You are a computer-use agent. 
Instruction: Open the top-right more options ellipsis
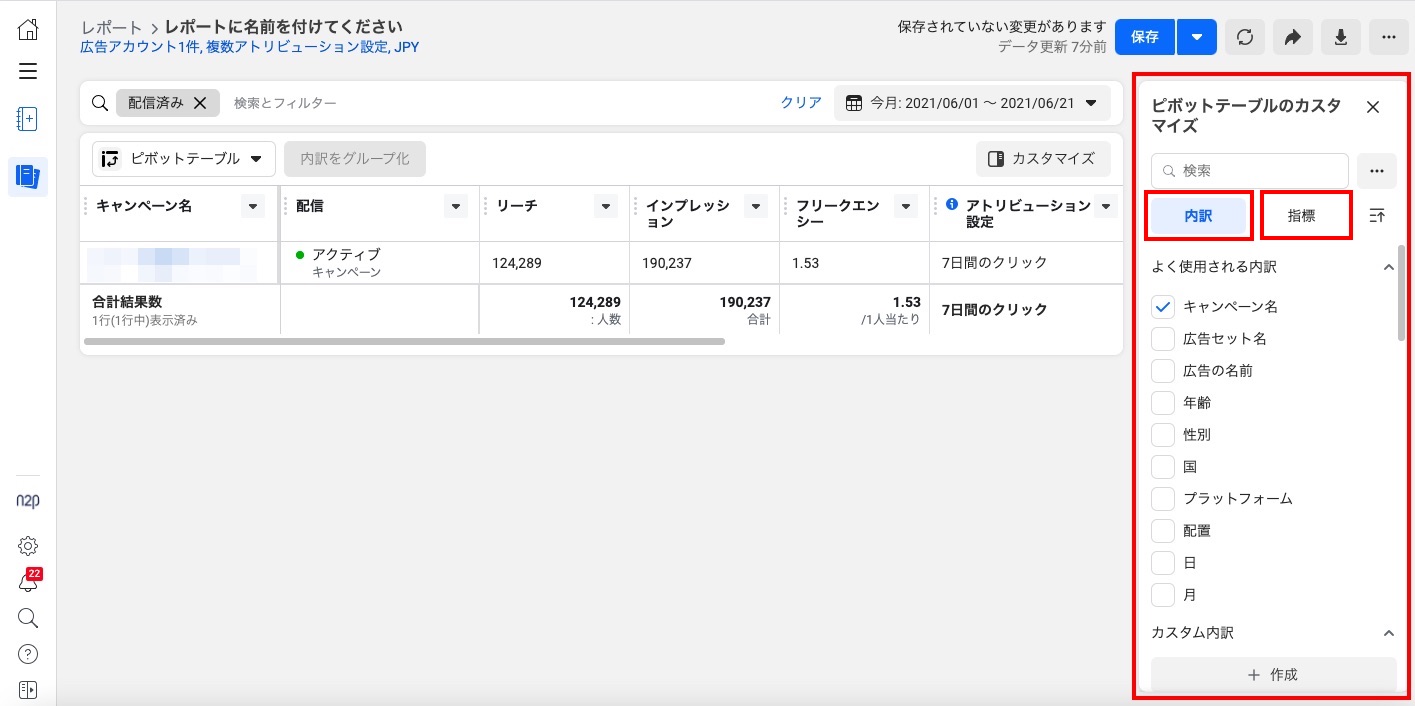click(x=1389, y=37)
